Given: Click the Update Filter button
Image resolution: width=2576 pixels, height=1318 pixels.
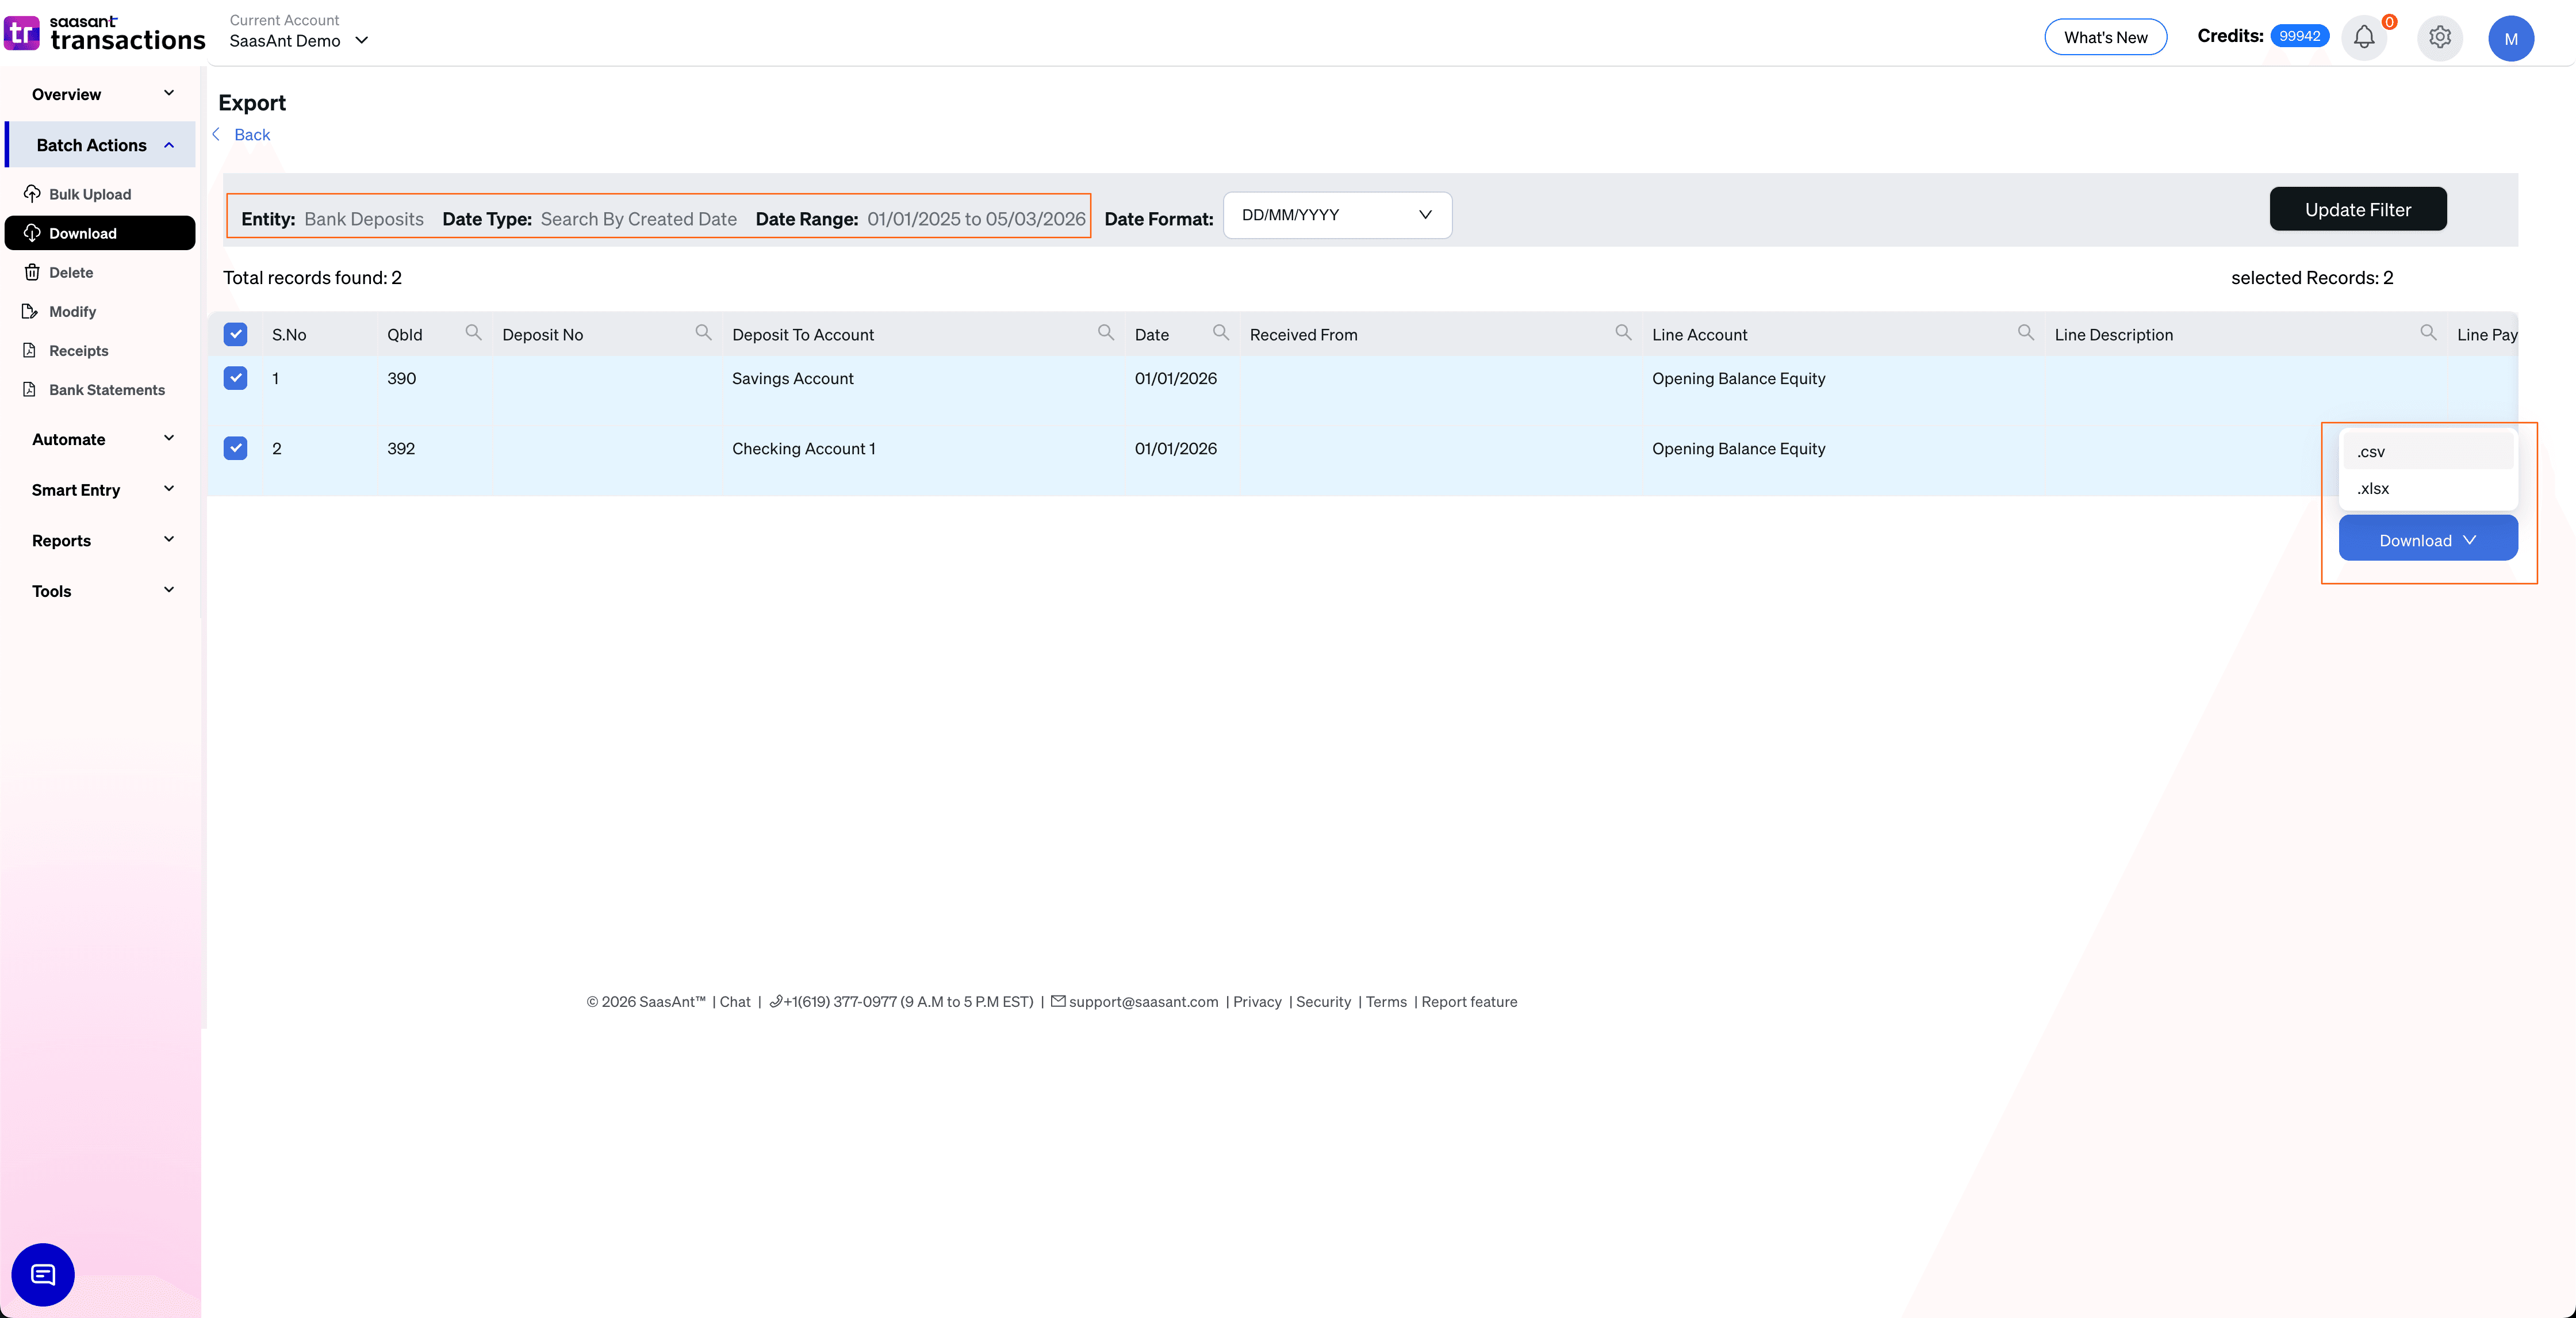Looking at the screenshot, I should click(x=2358, y=209).
